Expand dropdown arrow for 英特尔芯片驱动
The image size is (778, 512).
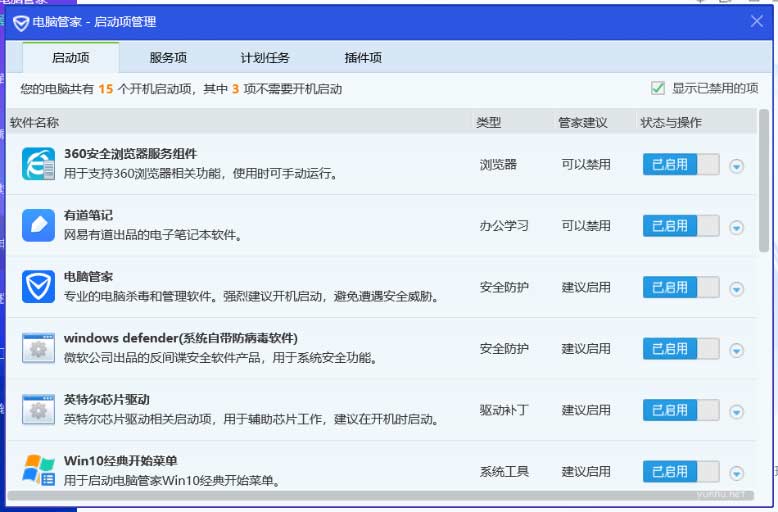[736, 412]
